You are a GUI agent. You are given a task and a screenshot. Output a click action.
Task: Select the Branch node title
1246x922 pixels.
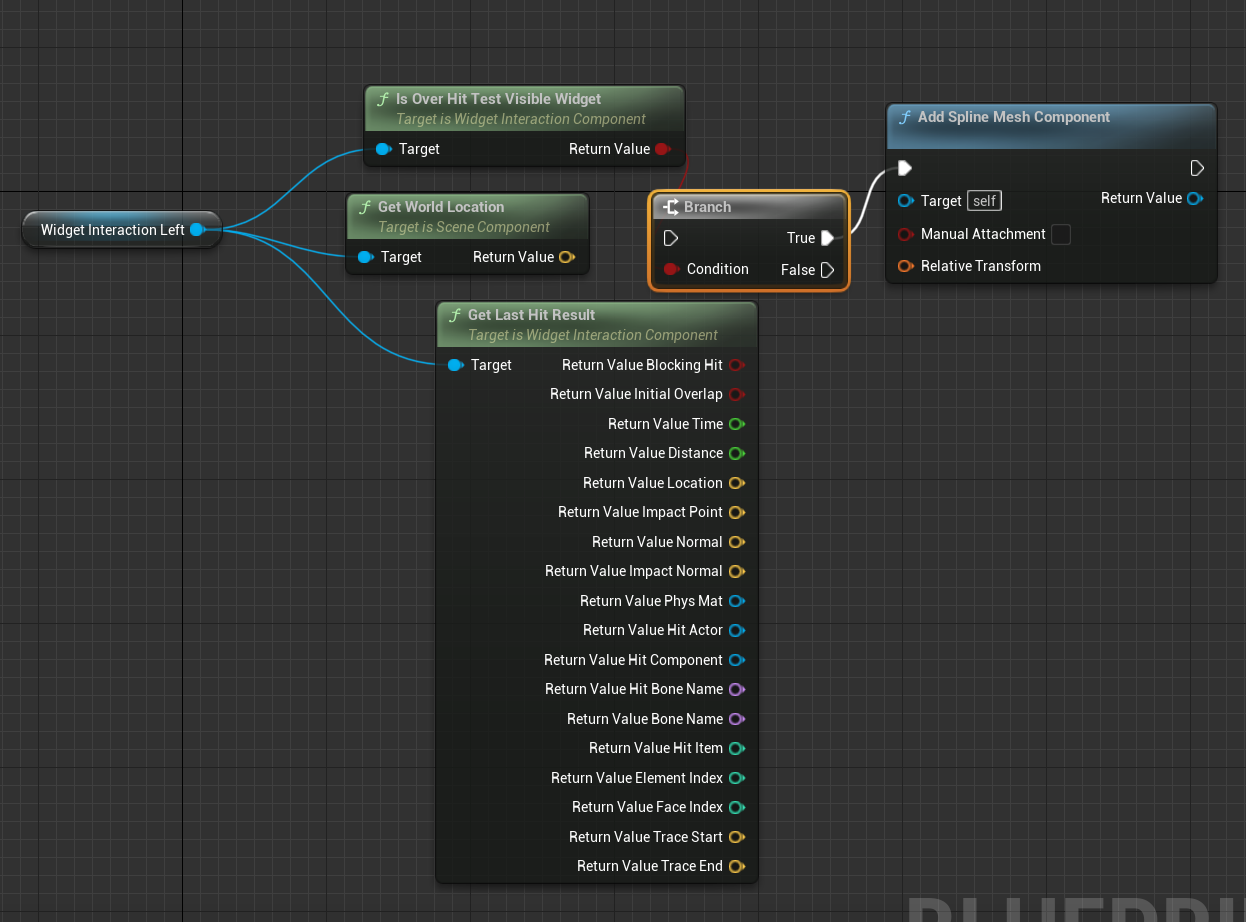(x=707, y=207)
